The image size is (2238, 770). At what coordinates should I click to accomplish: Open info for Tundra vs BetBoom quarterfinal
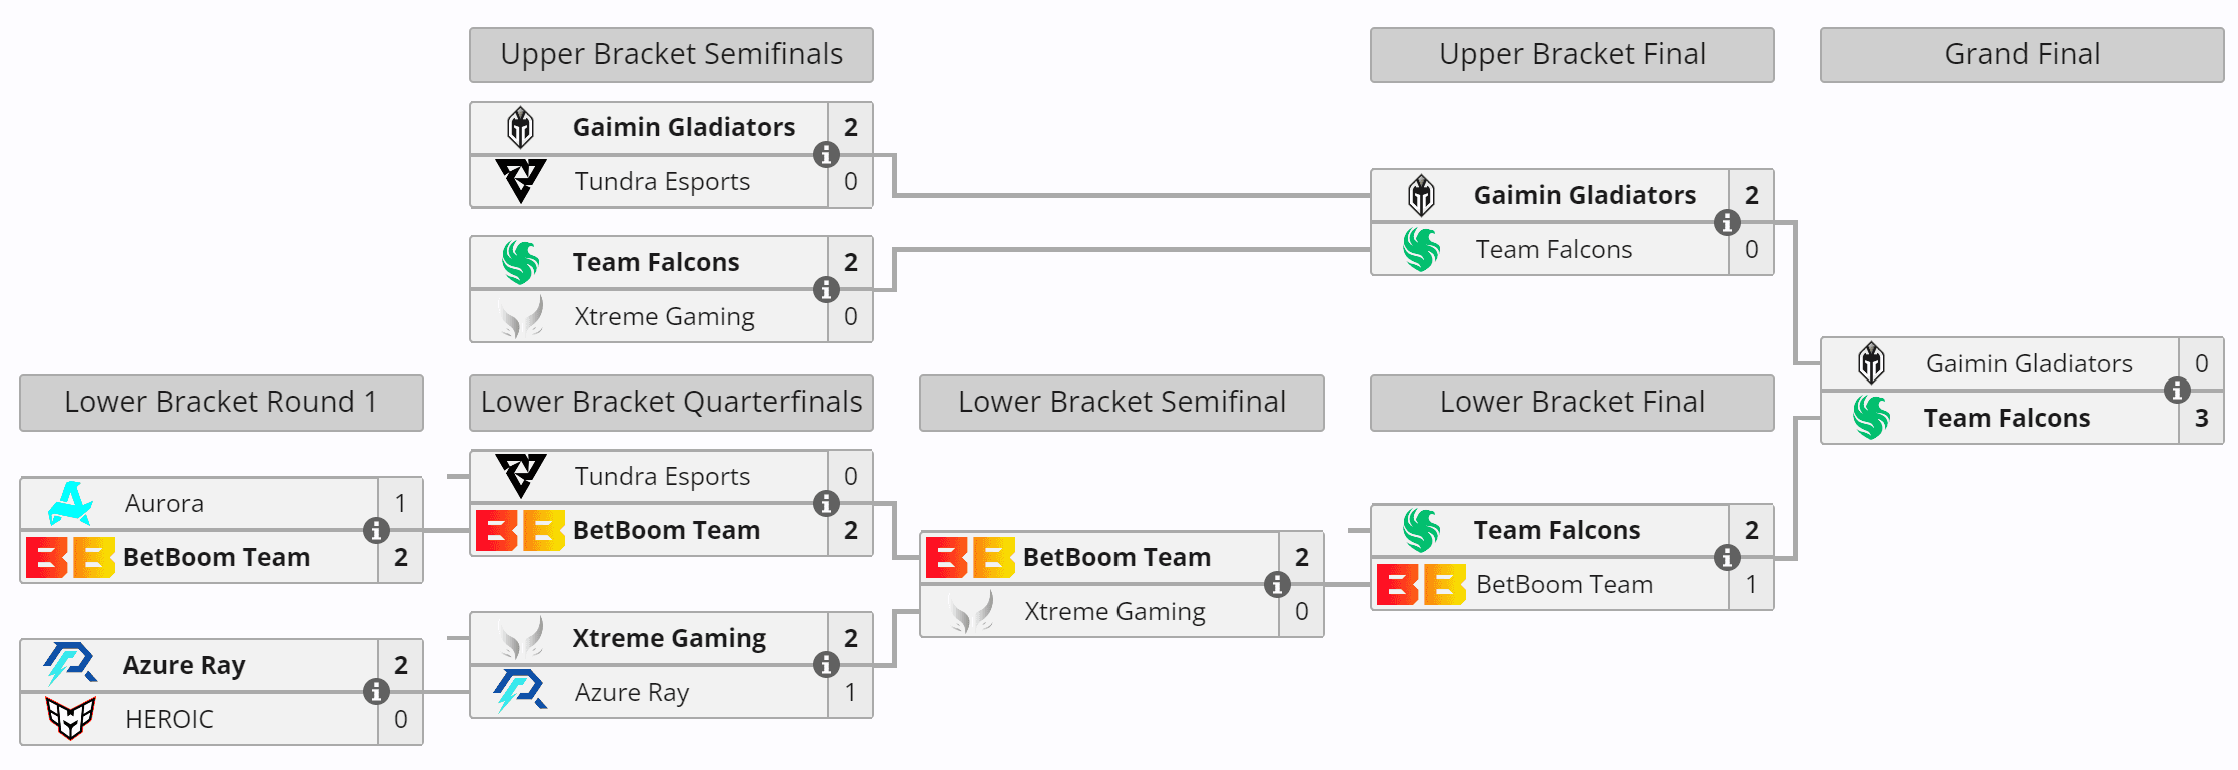pos(826,504)
